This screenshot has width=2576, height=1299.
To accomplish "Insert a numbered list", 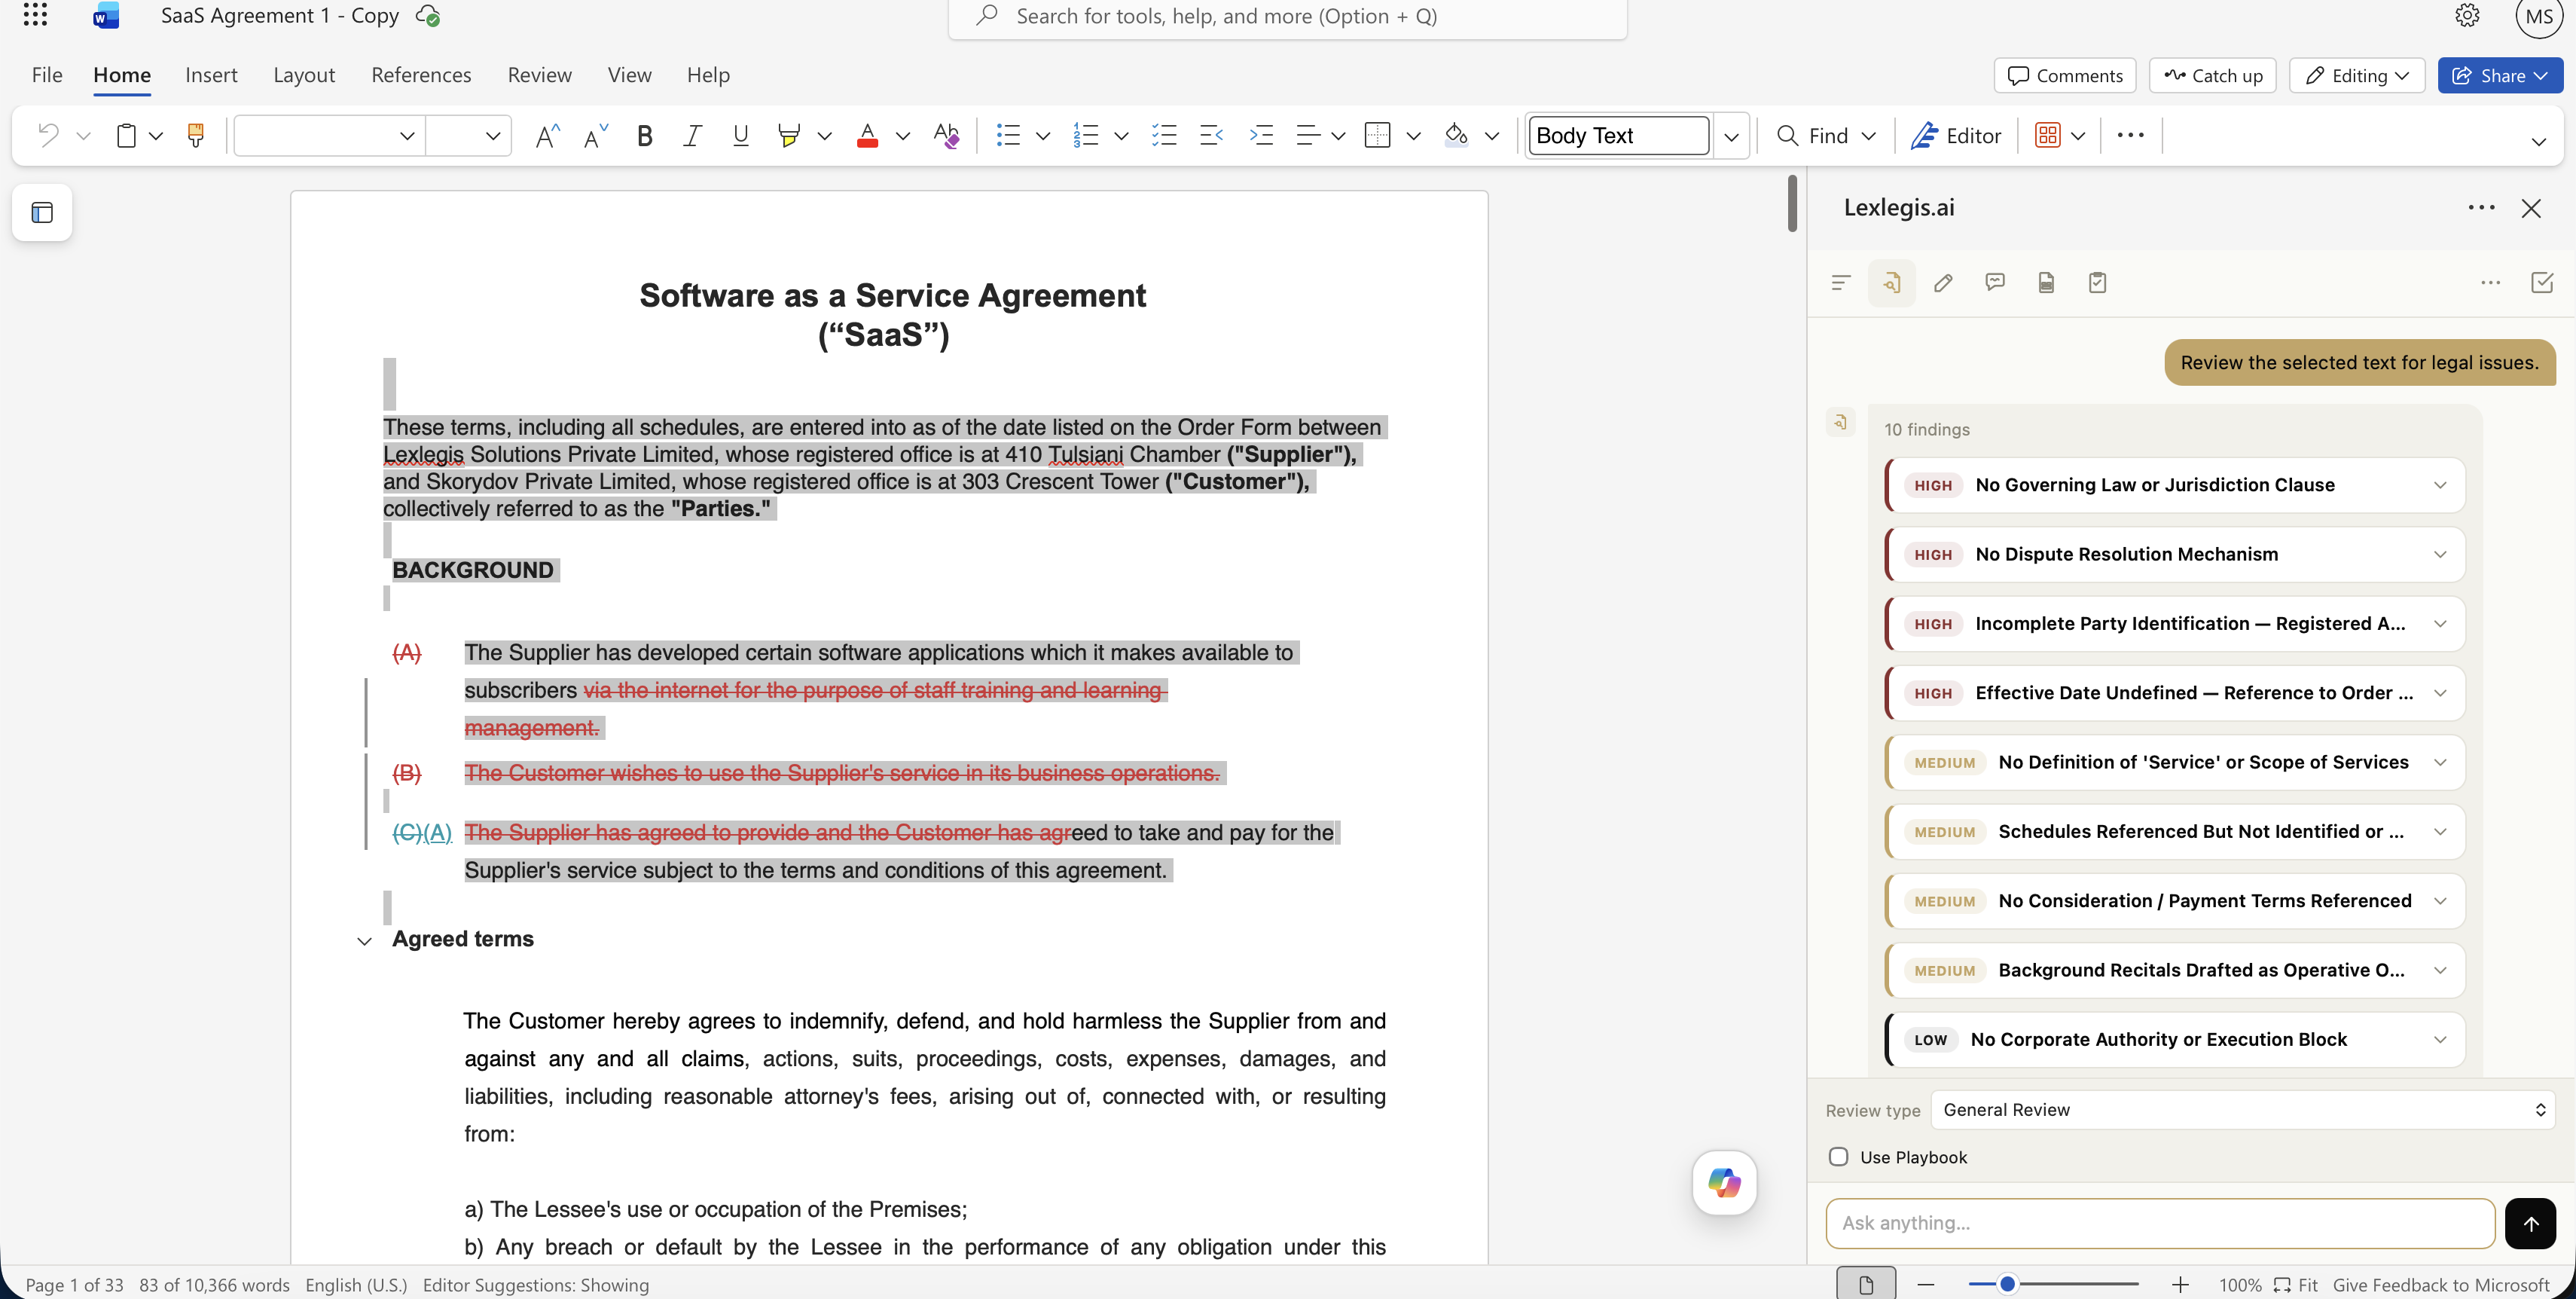I will [1086, 135].
